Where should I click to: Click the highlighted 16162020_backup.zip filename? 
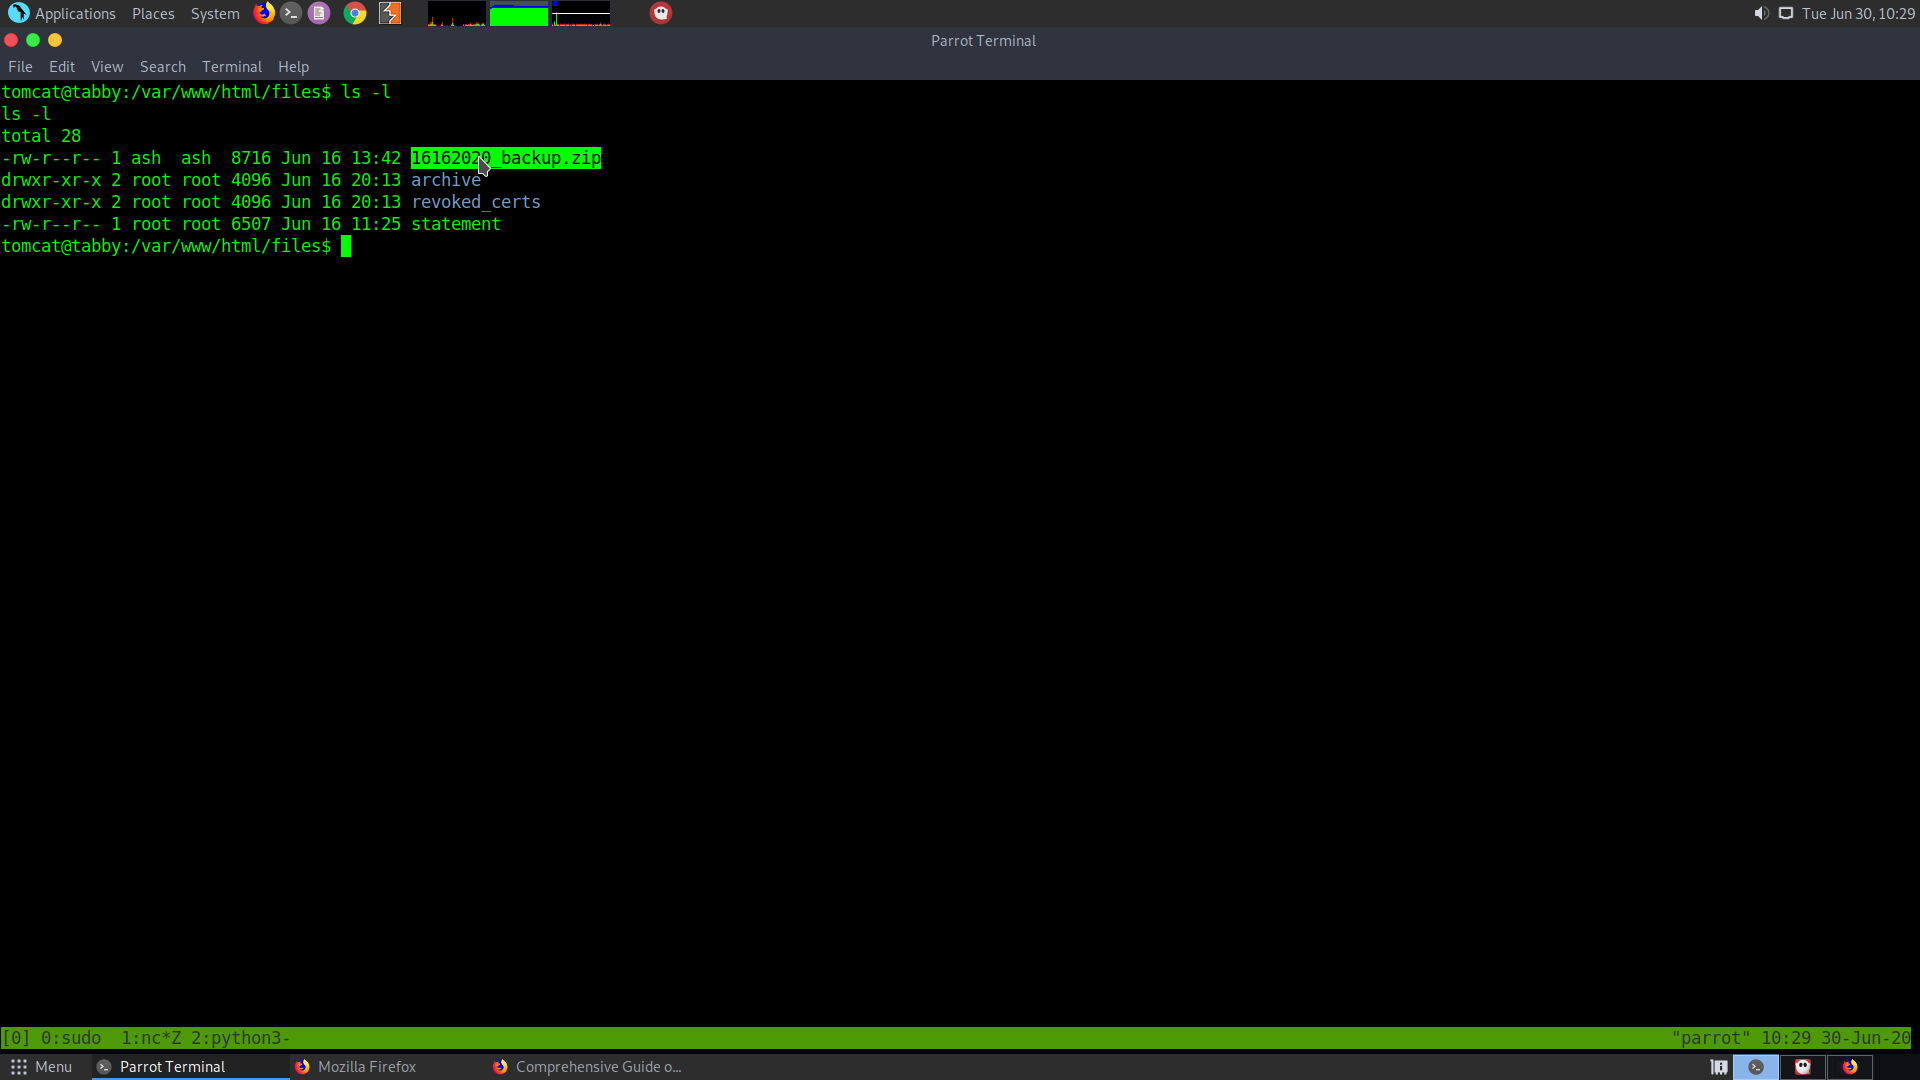[x=506, y=158]
